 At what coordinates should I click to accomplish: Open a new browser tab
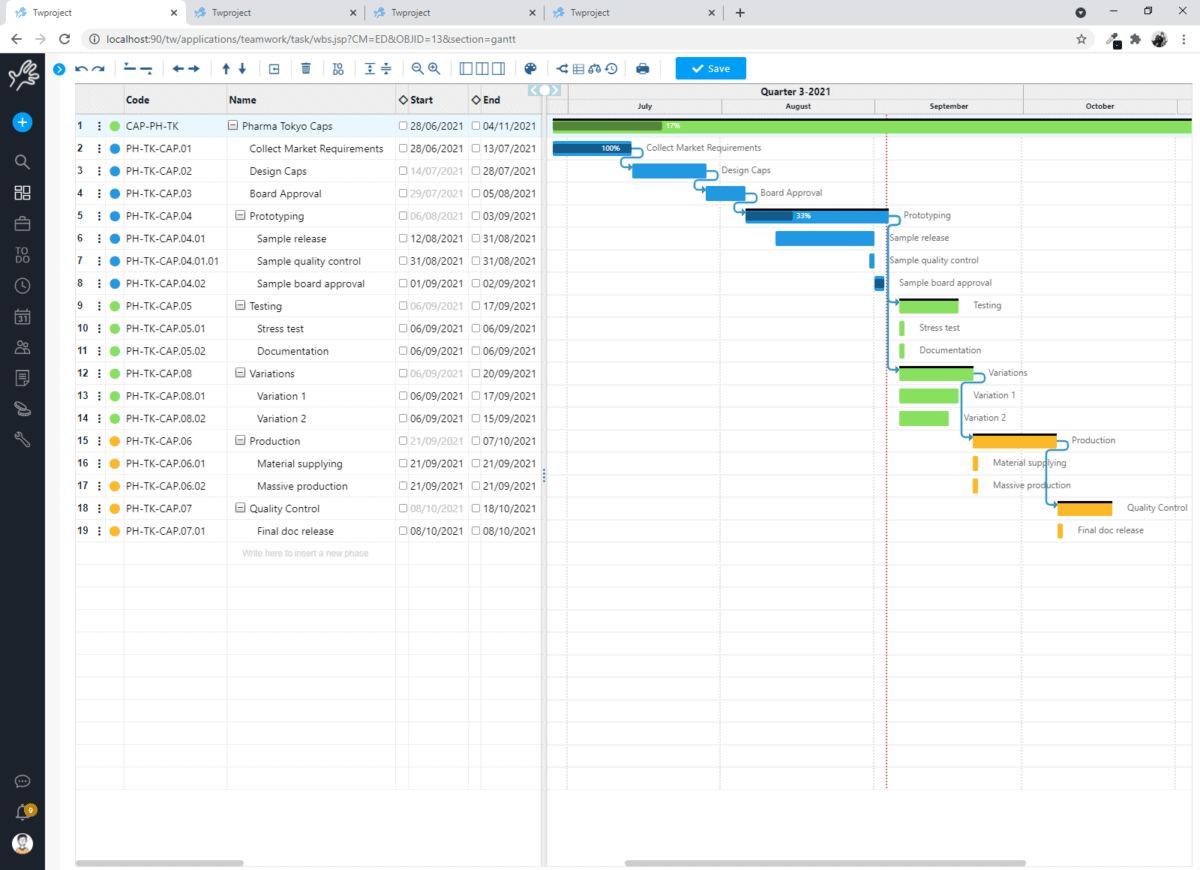(x=740, y=13)
